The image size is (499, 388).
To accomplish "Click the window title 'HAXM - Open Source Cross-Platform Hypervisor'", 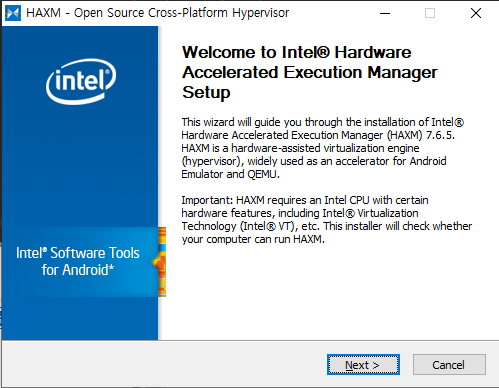I will 158,13.
